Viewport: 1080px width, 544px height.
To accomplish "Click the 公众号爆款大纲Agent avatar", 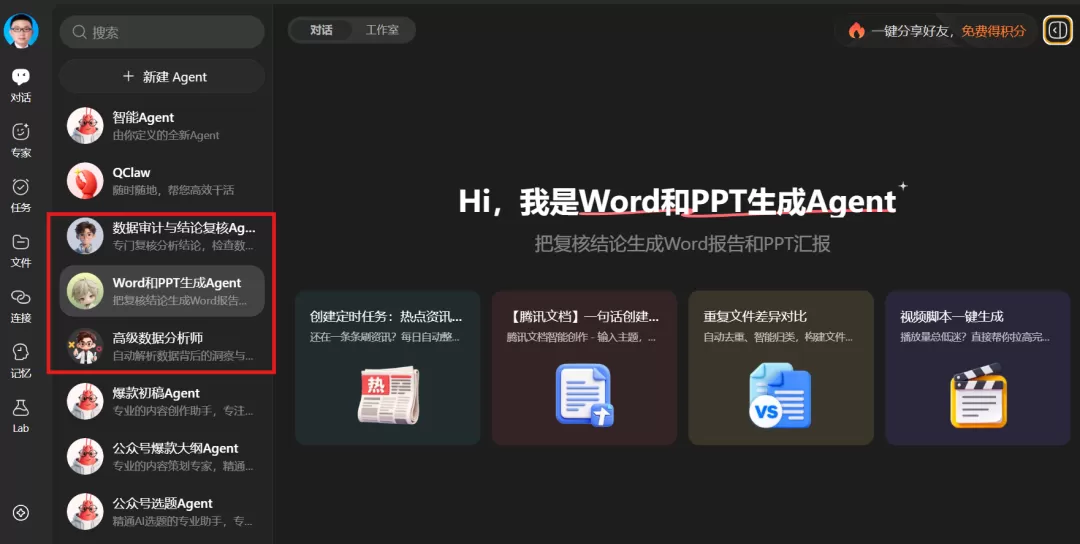I will pos(85,456).
